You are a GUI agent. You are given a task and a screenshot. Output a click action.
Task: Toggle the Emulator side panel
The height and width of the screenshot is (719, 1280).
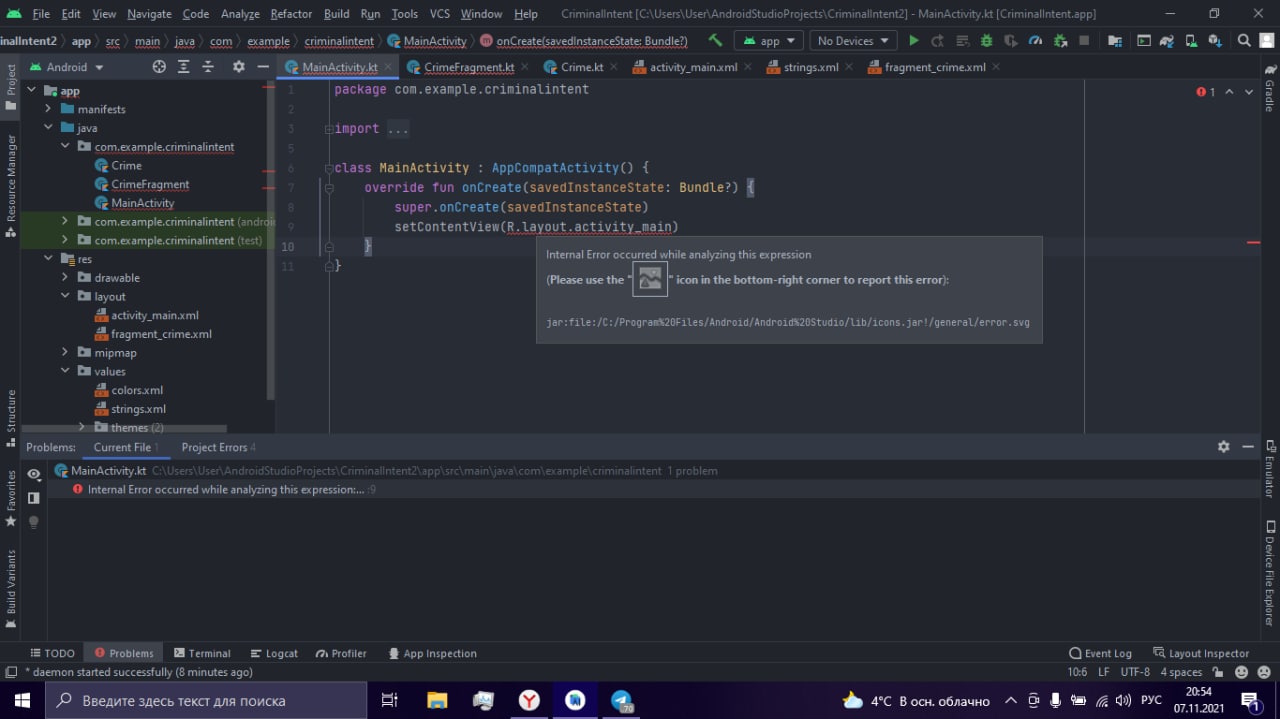pos(1270,469)
